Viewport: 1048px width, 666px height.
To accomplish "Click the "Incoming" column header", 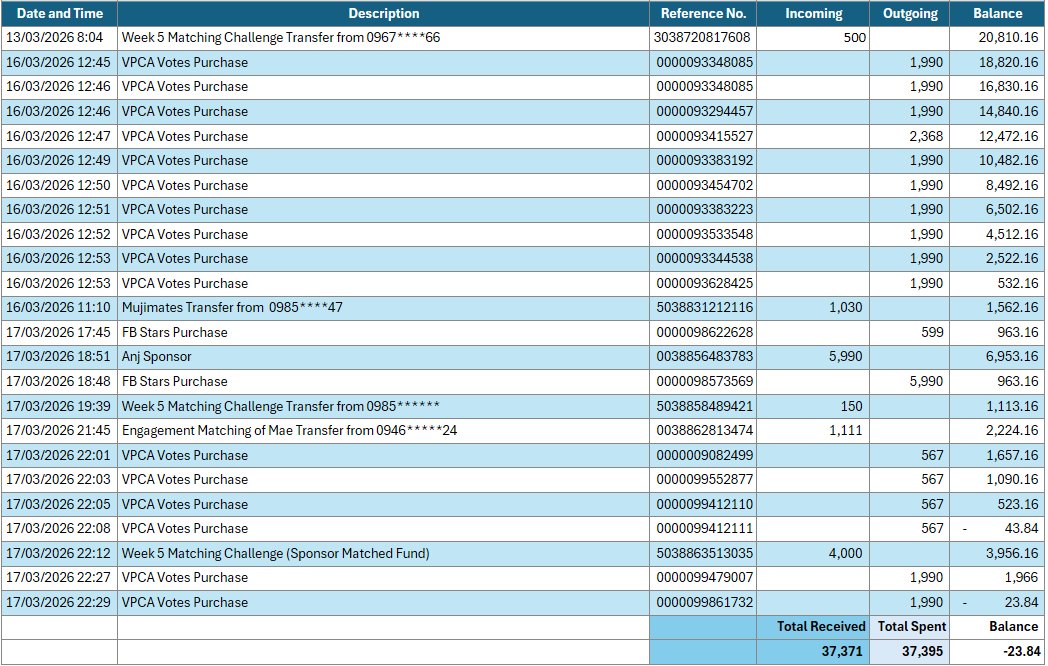I will pyautogui.click(x=813, y=13).
